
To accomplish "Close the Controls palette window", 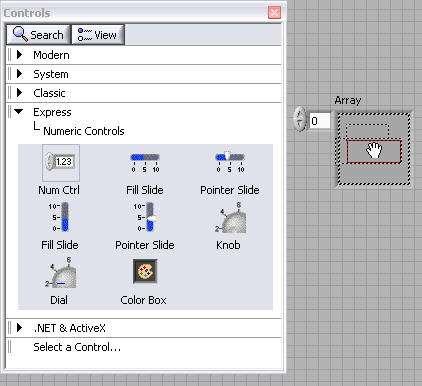I will pos(274,13).
